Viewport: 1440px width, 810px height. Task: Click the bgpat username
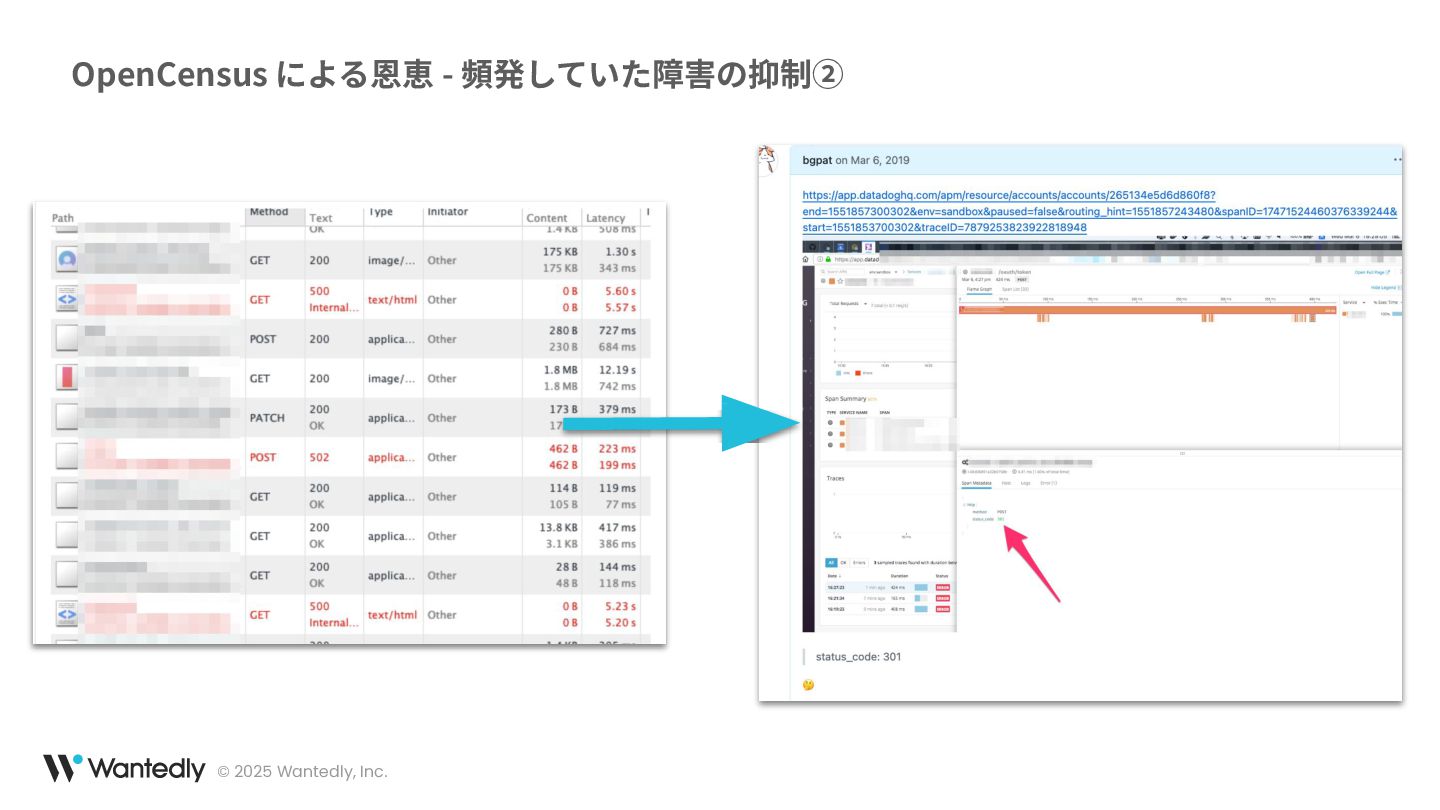(x=817, y=160)
